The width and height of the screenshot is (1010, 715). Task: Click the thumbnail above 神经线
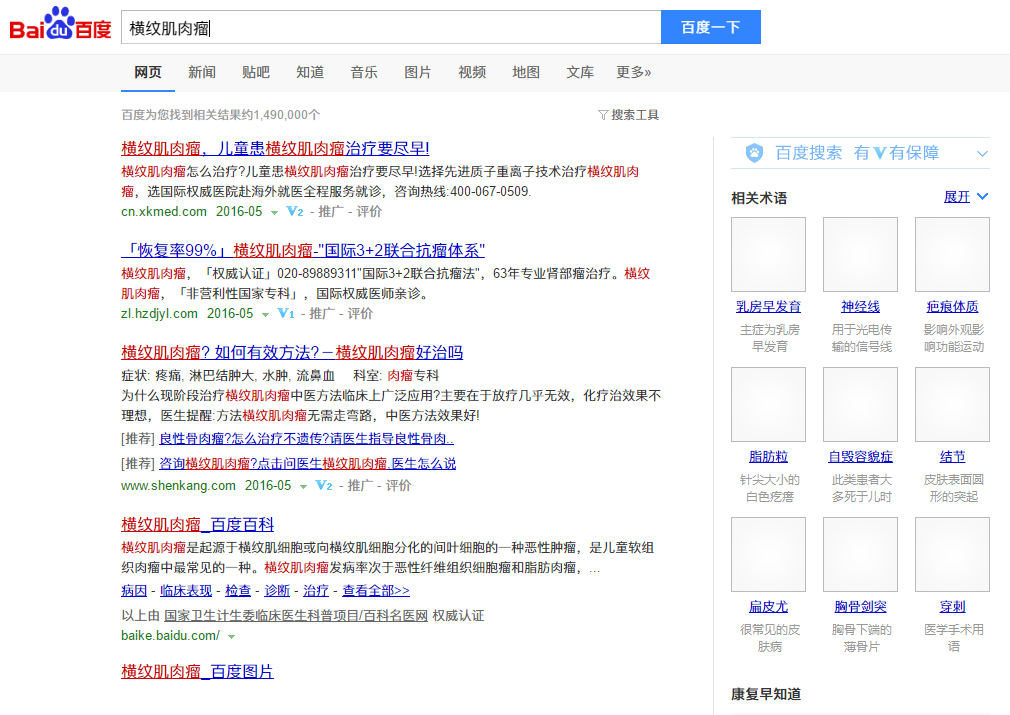pyautogui.click(x=861, y=254)
